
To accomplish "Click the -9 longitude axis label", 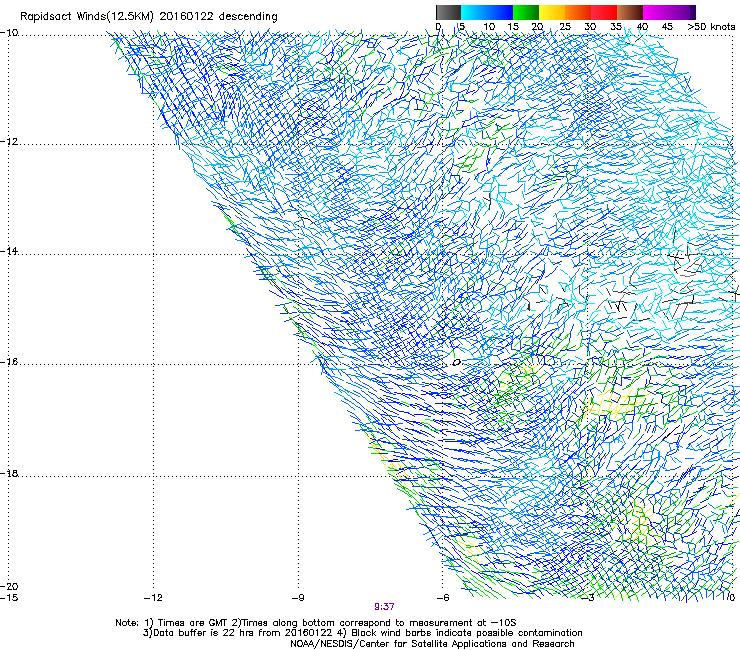I will pyautogui.click(x=298, y=598).
